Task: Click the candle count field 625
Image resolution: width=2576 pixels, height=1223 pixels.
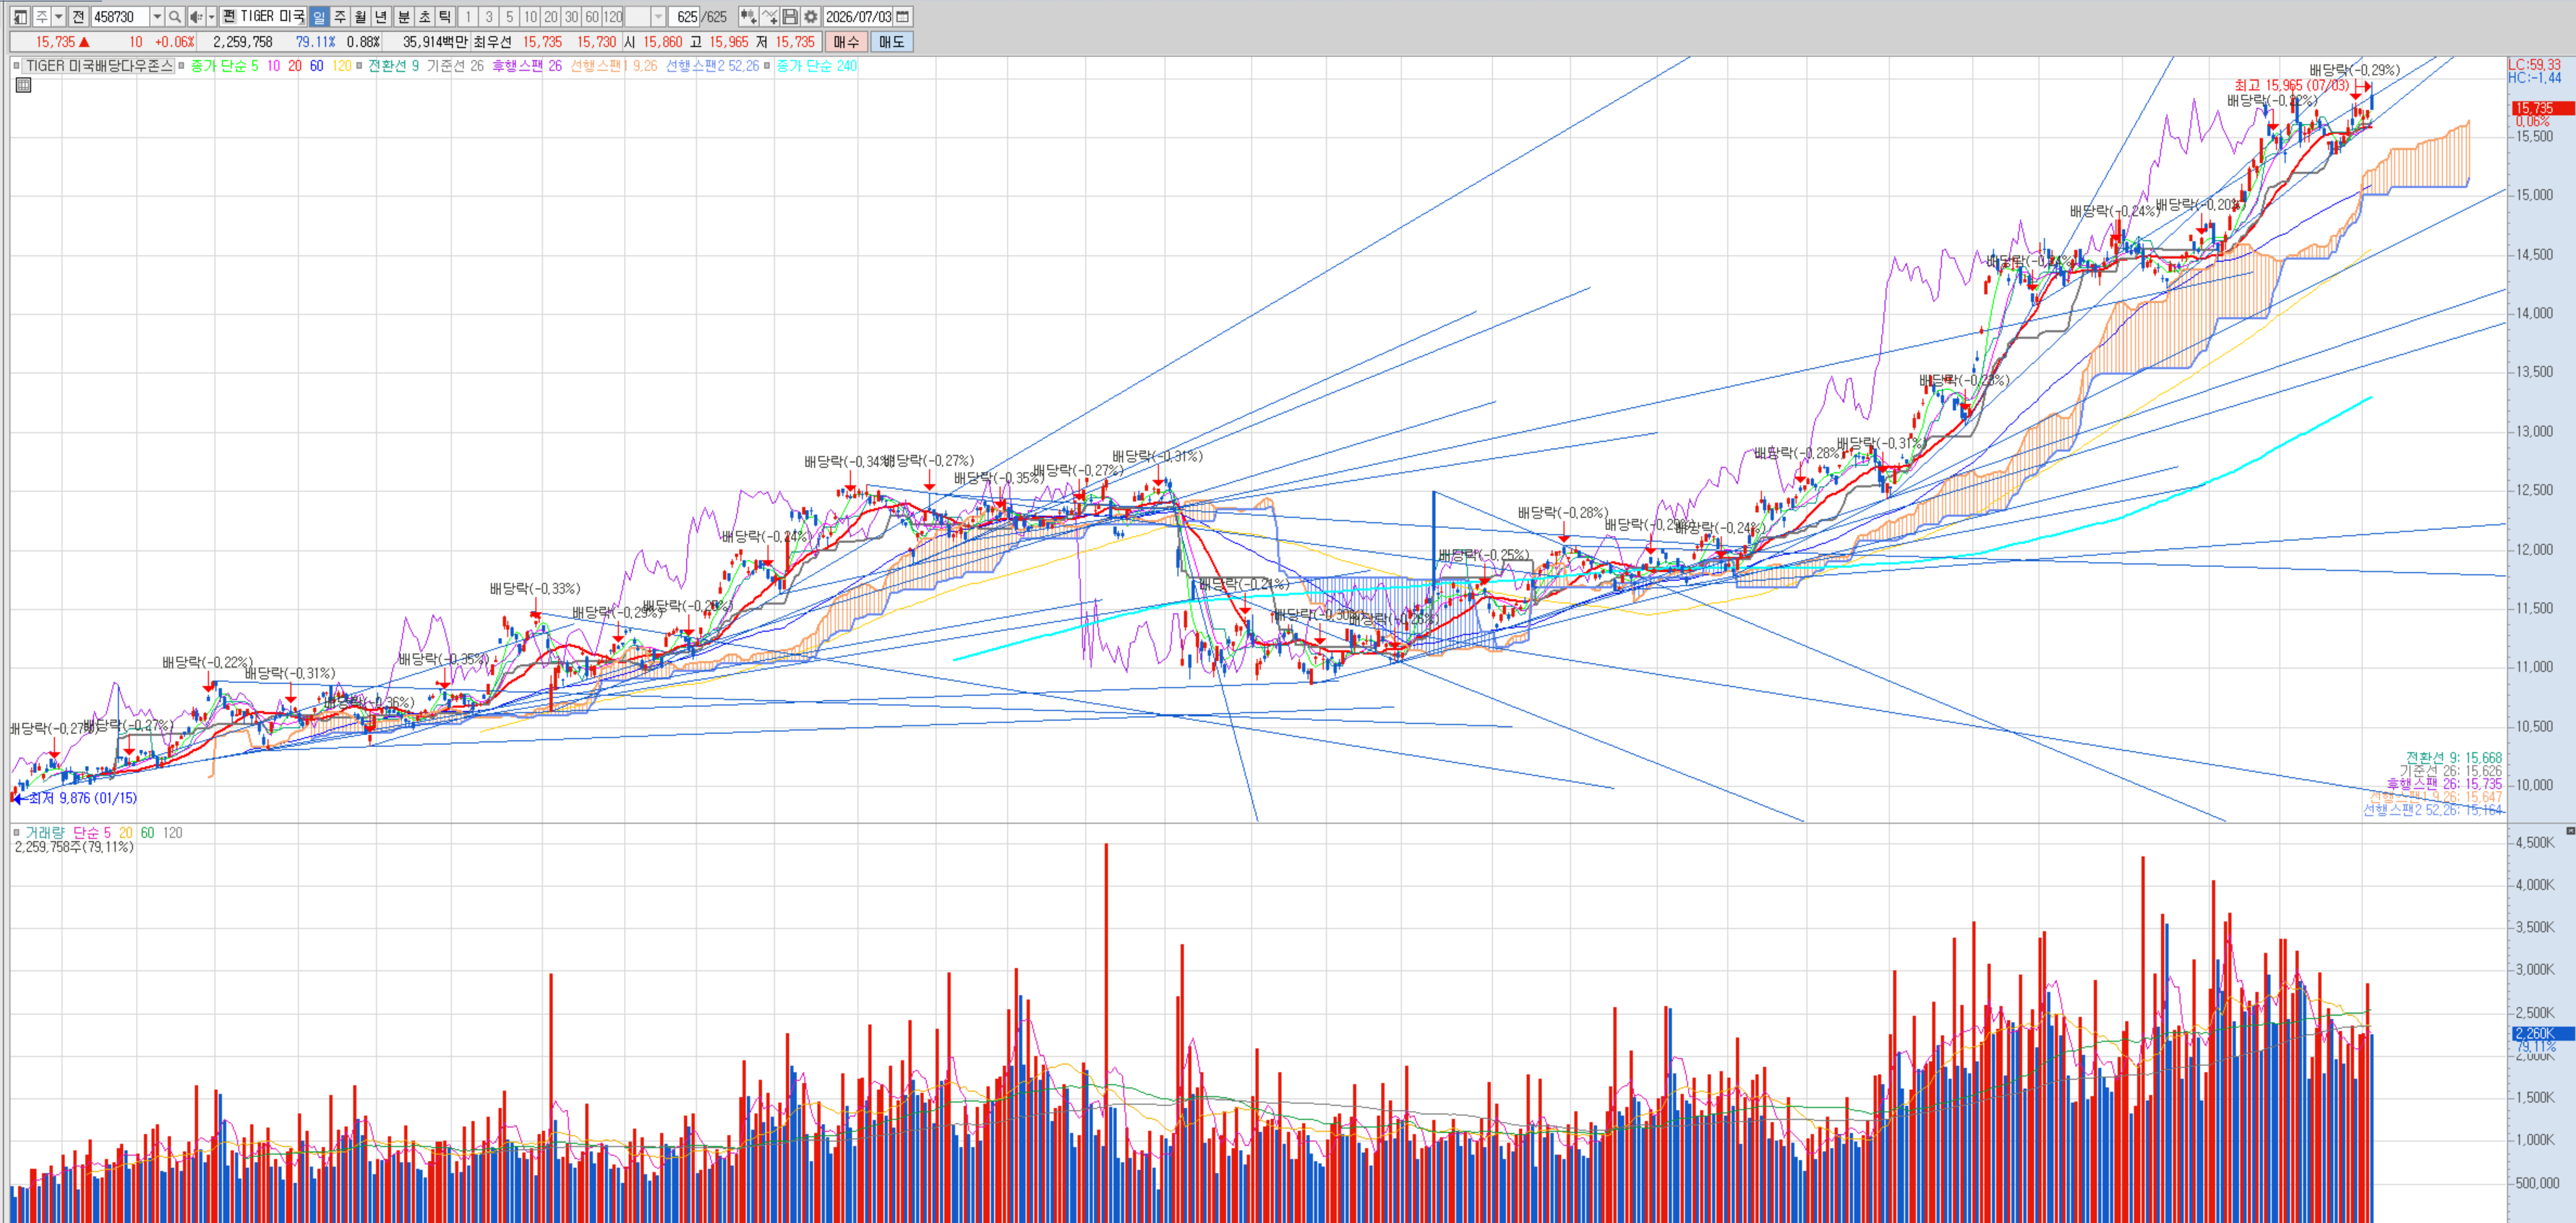Action: click(685, 17)
